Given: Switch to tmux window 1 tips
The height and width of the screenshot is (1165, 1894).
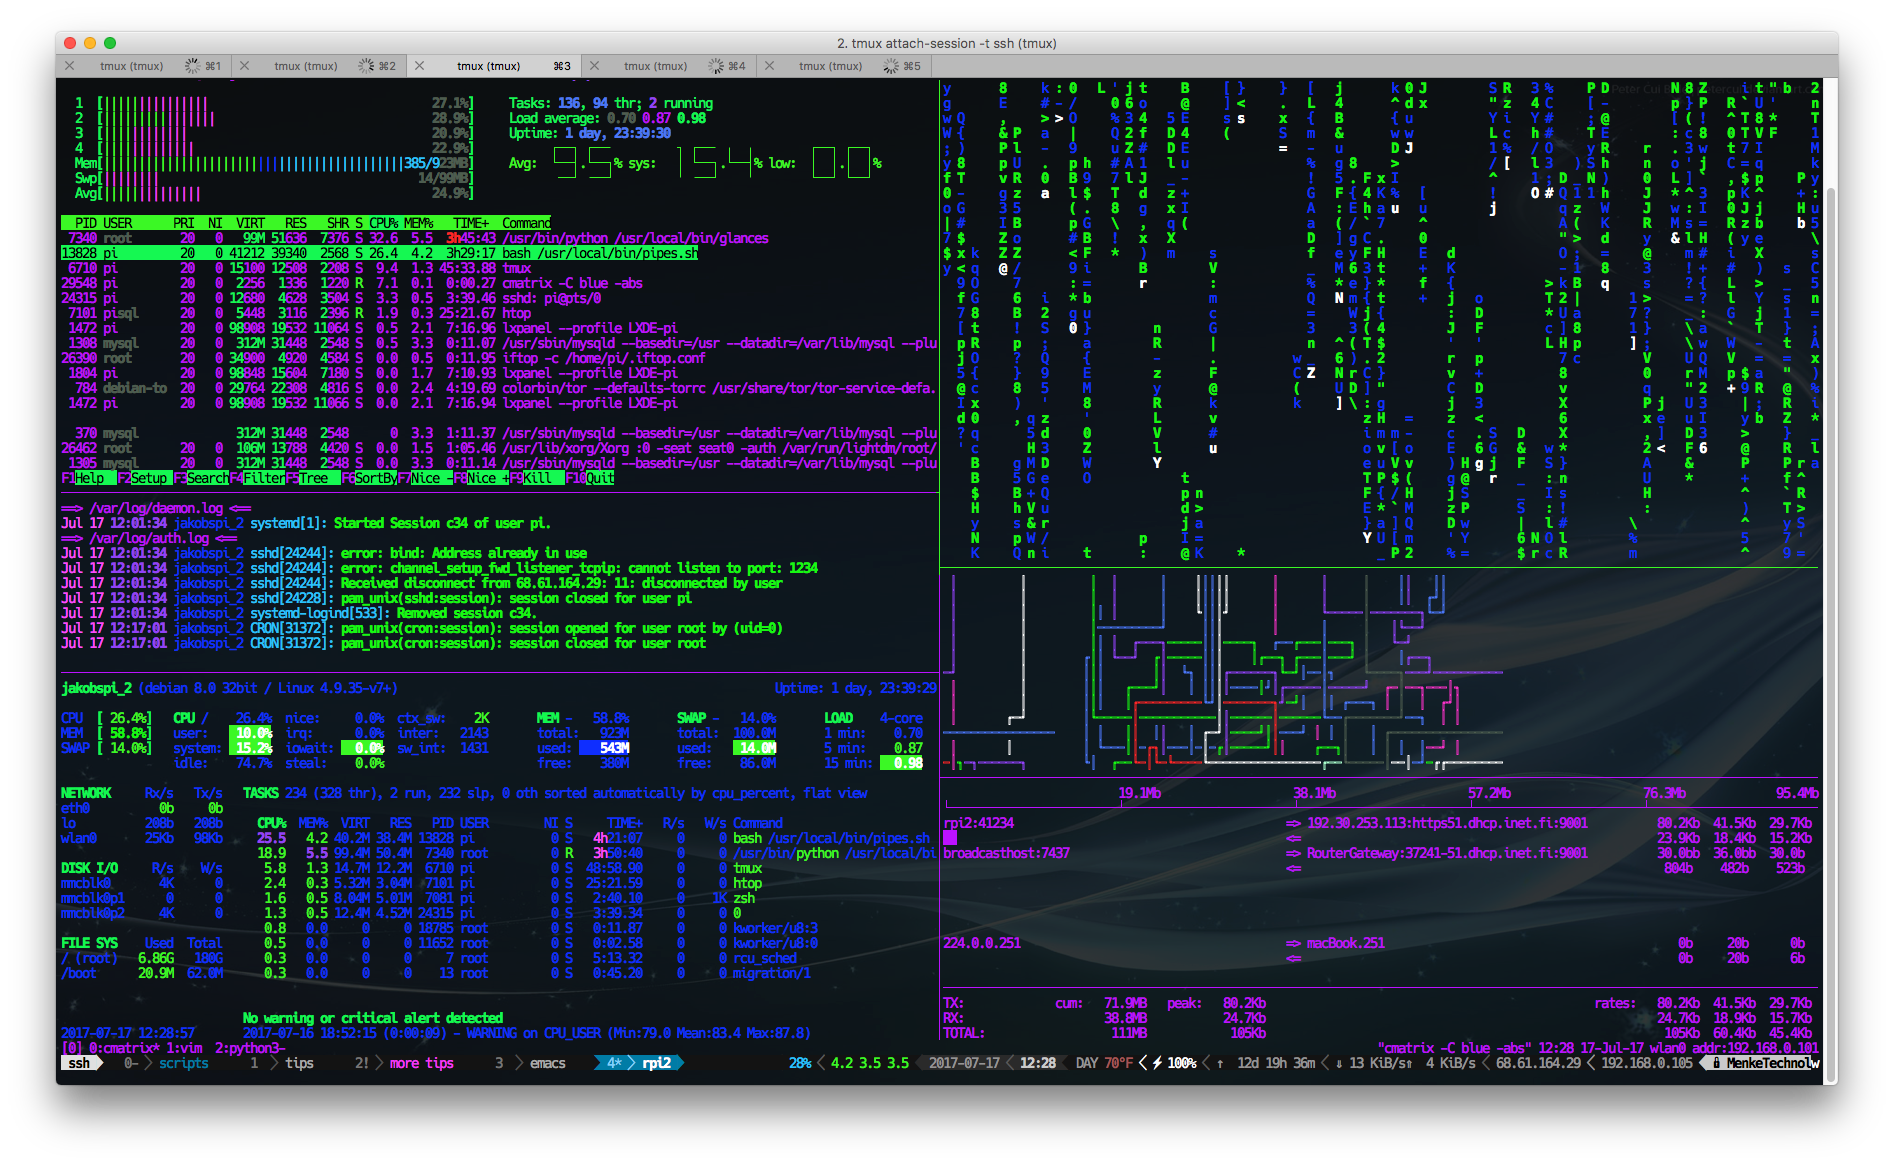Looking at the screenshot, I should click(282, 1063).
